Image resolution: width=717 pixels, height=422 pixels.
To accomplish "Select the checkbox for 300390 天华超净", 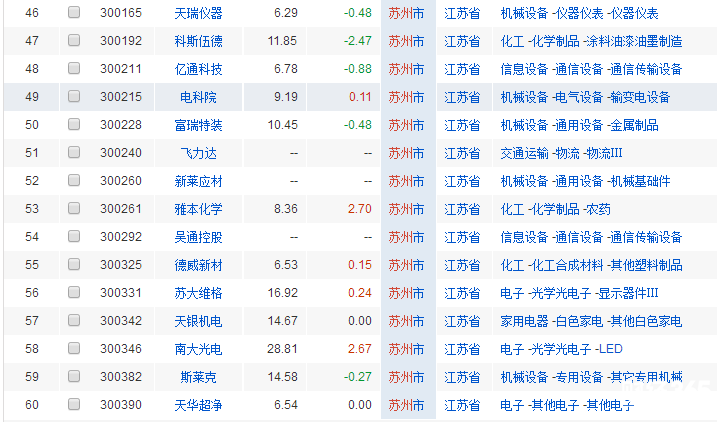I will (x=74, y=404).
